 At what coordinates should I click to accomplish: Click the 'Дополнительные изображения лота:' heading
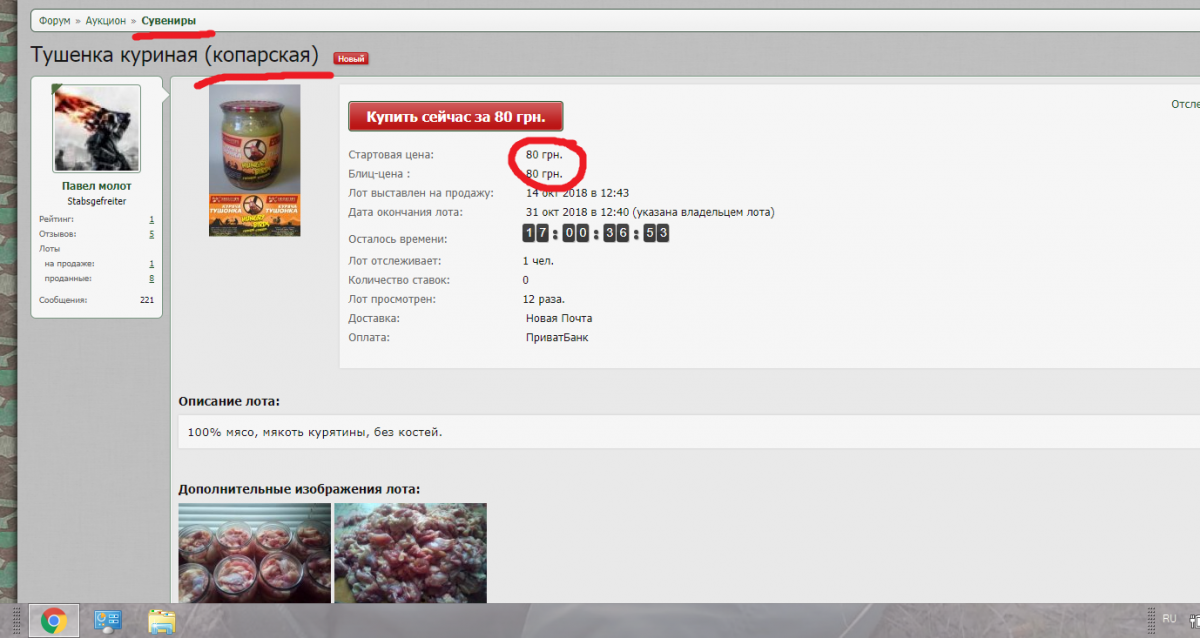299,489
